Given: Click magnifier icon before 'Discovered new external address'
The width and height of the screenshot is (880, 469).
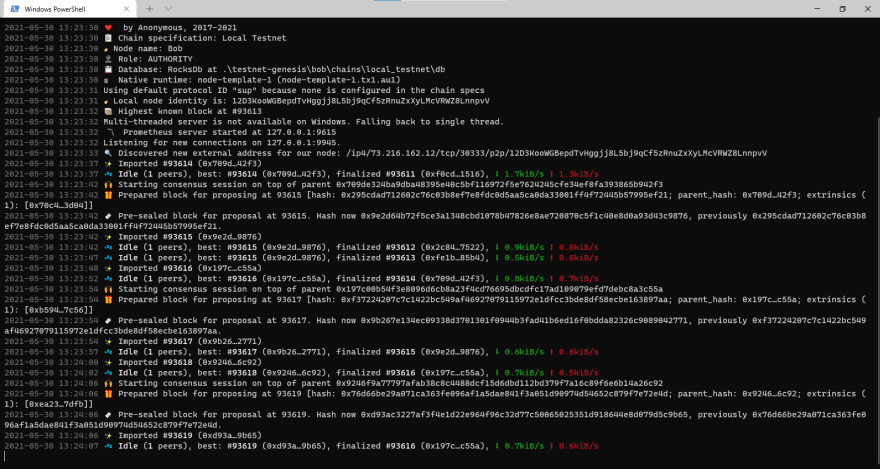Looking at the screenshot, I should point(108,153).
